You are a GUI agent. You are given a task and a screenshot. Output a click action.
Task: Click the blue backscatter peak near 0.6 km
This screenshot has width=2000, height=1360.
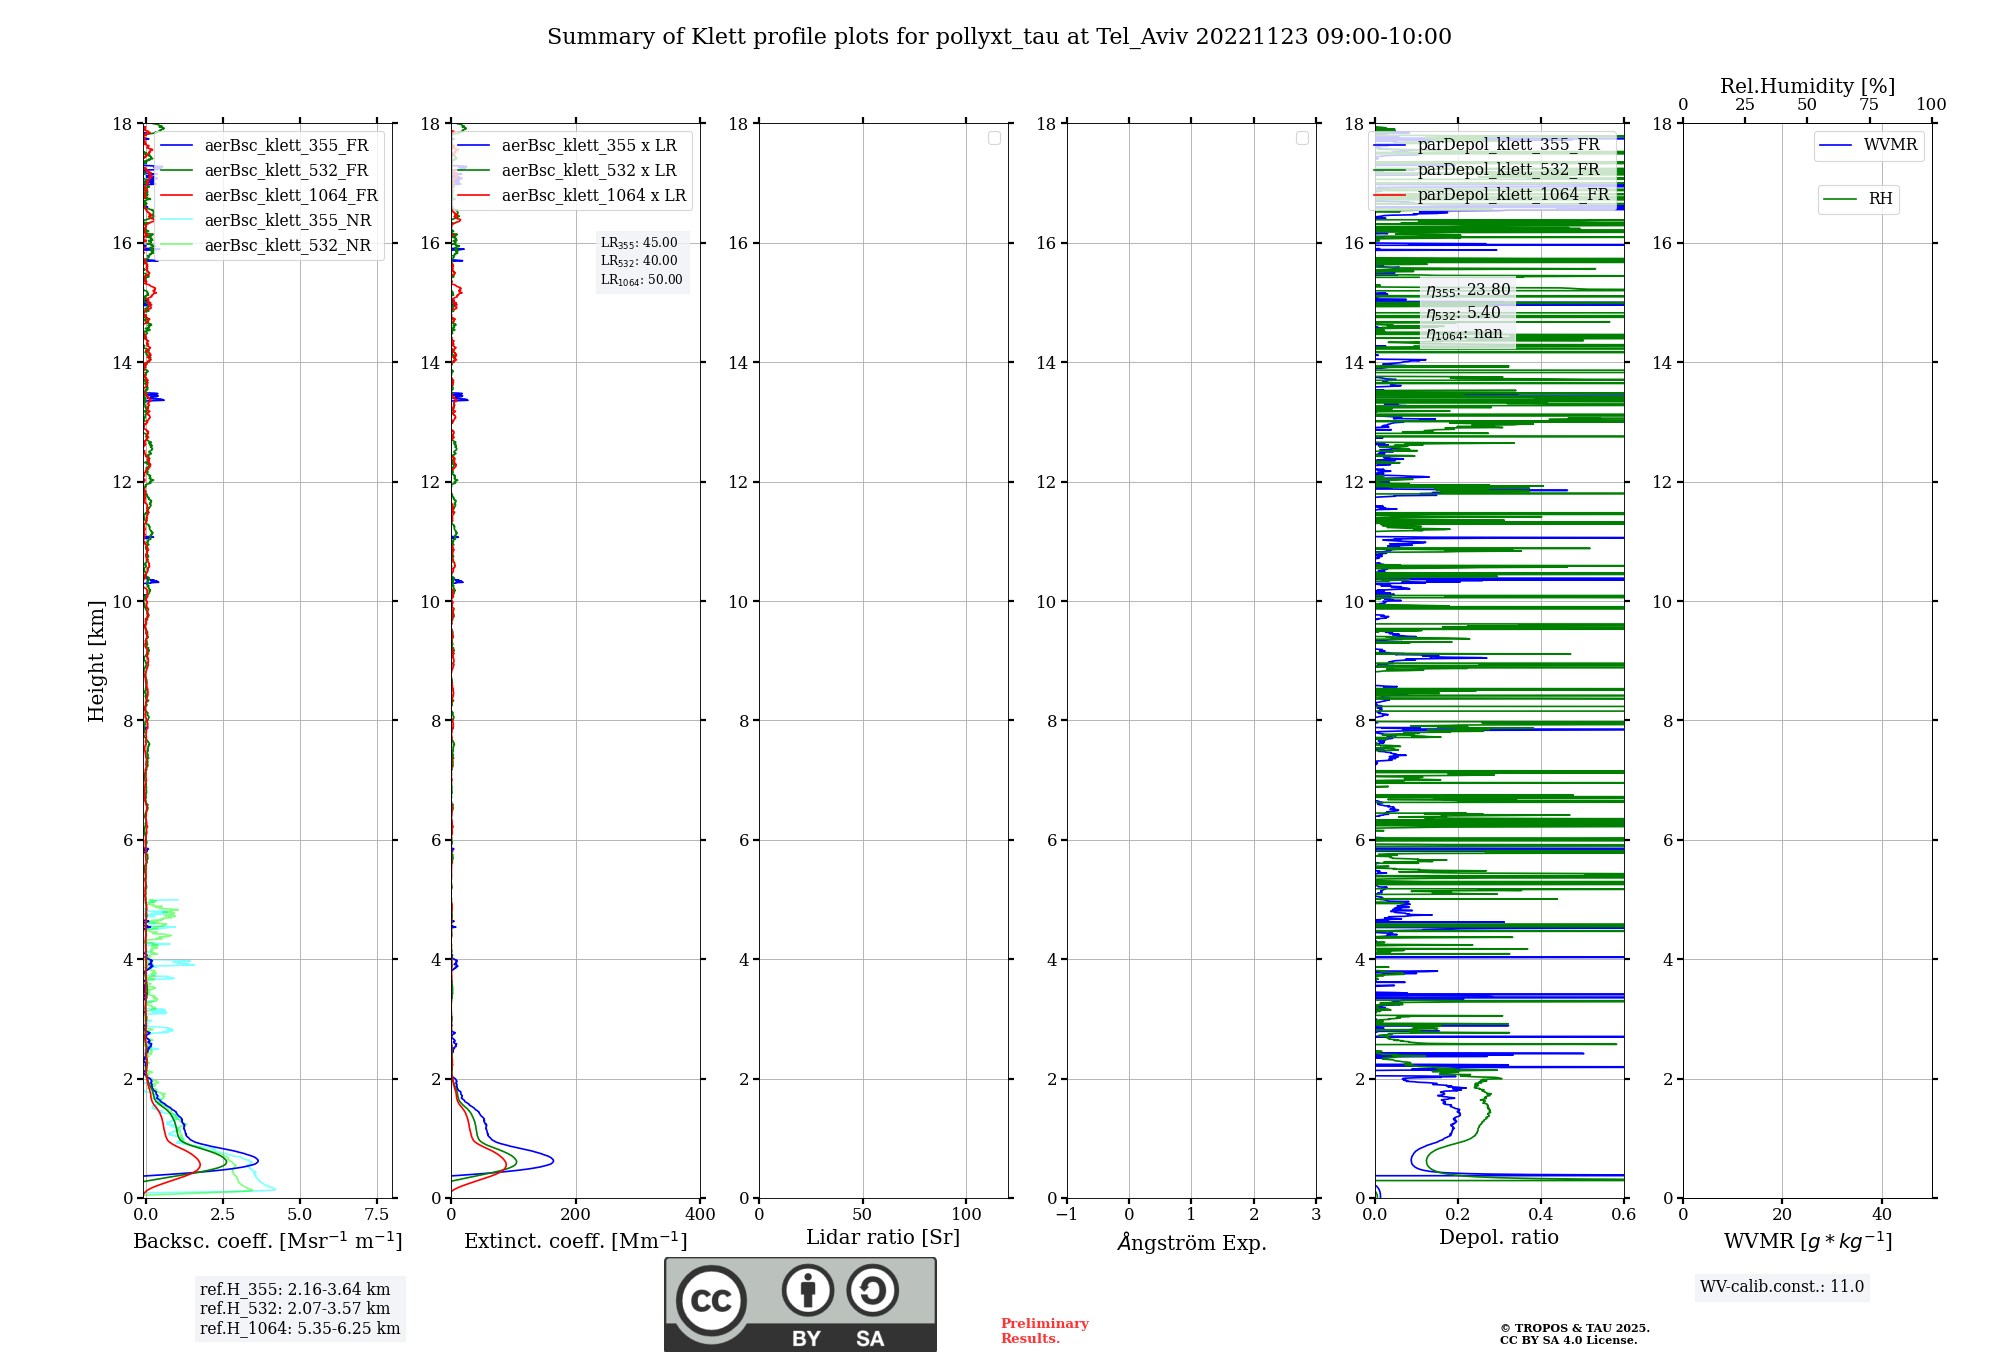[x=256, y=1160]
